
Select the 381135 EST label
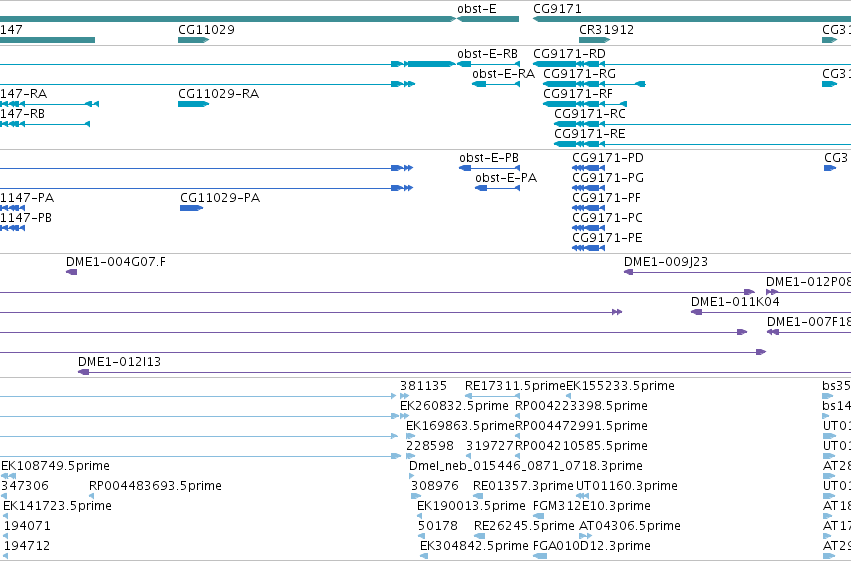coord(423,386)
